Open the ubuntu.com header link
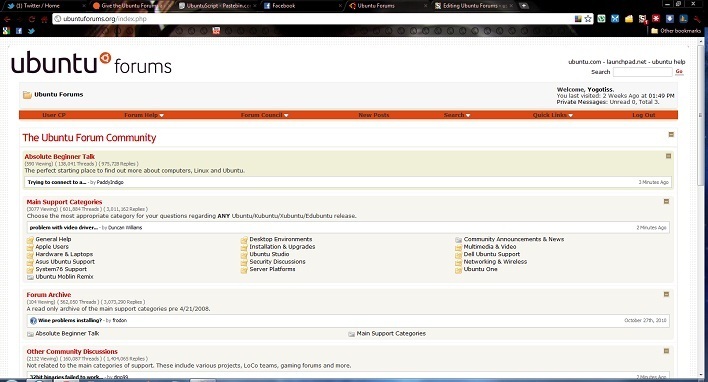The width and height of the screenshot is (708, 382). (585, 62)
